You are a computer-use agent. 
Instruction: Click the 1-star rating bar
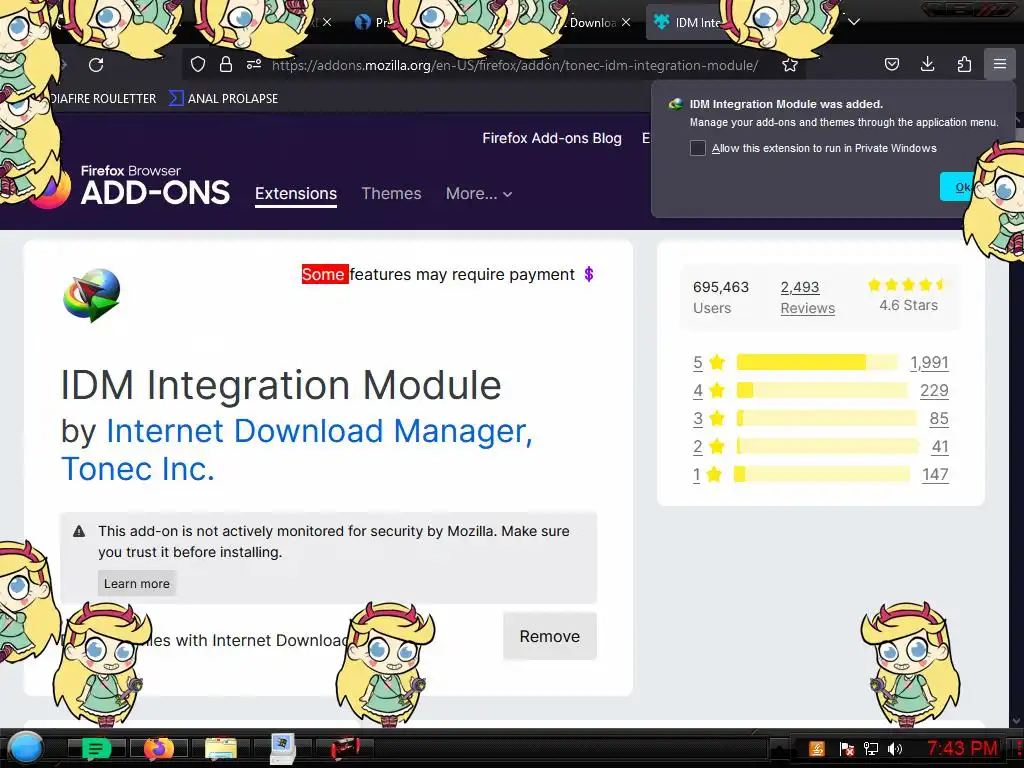(822, 474)
